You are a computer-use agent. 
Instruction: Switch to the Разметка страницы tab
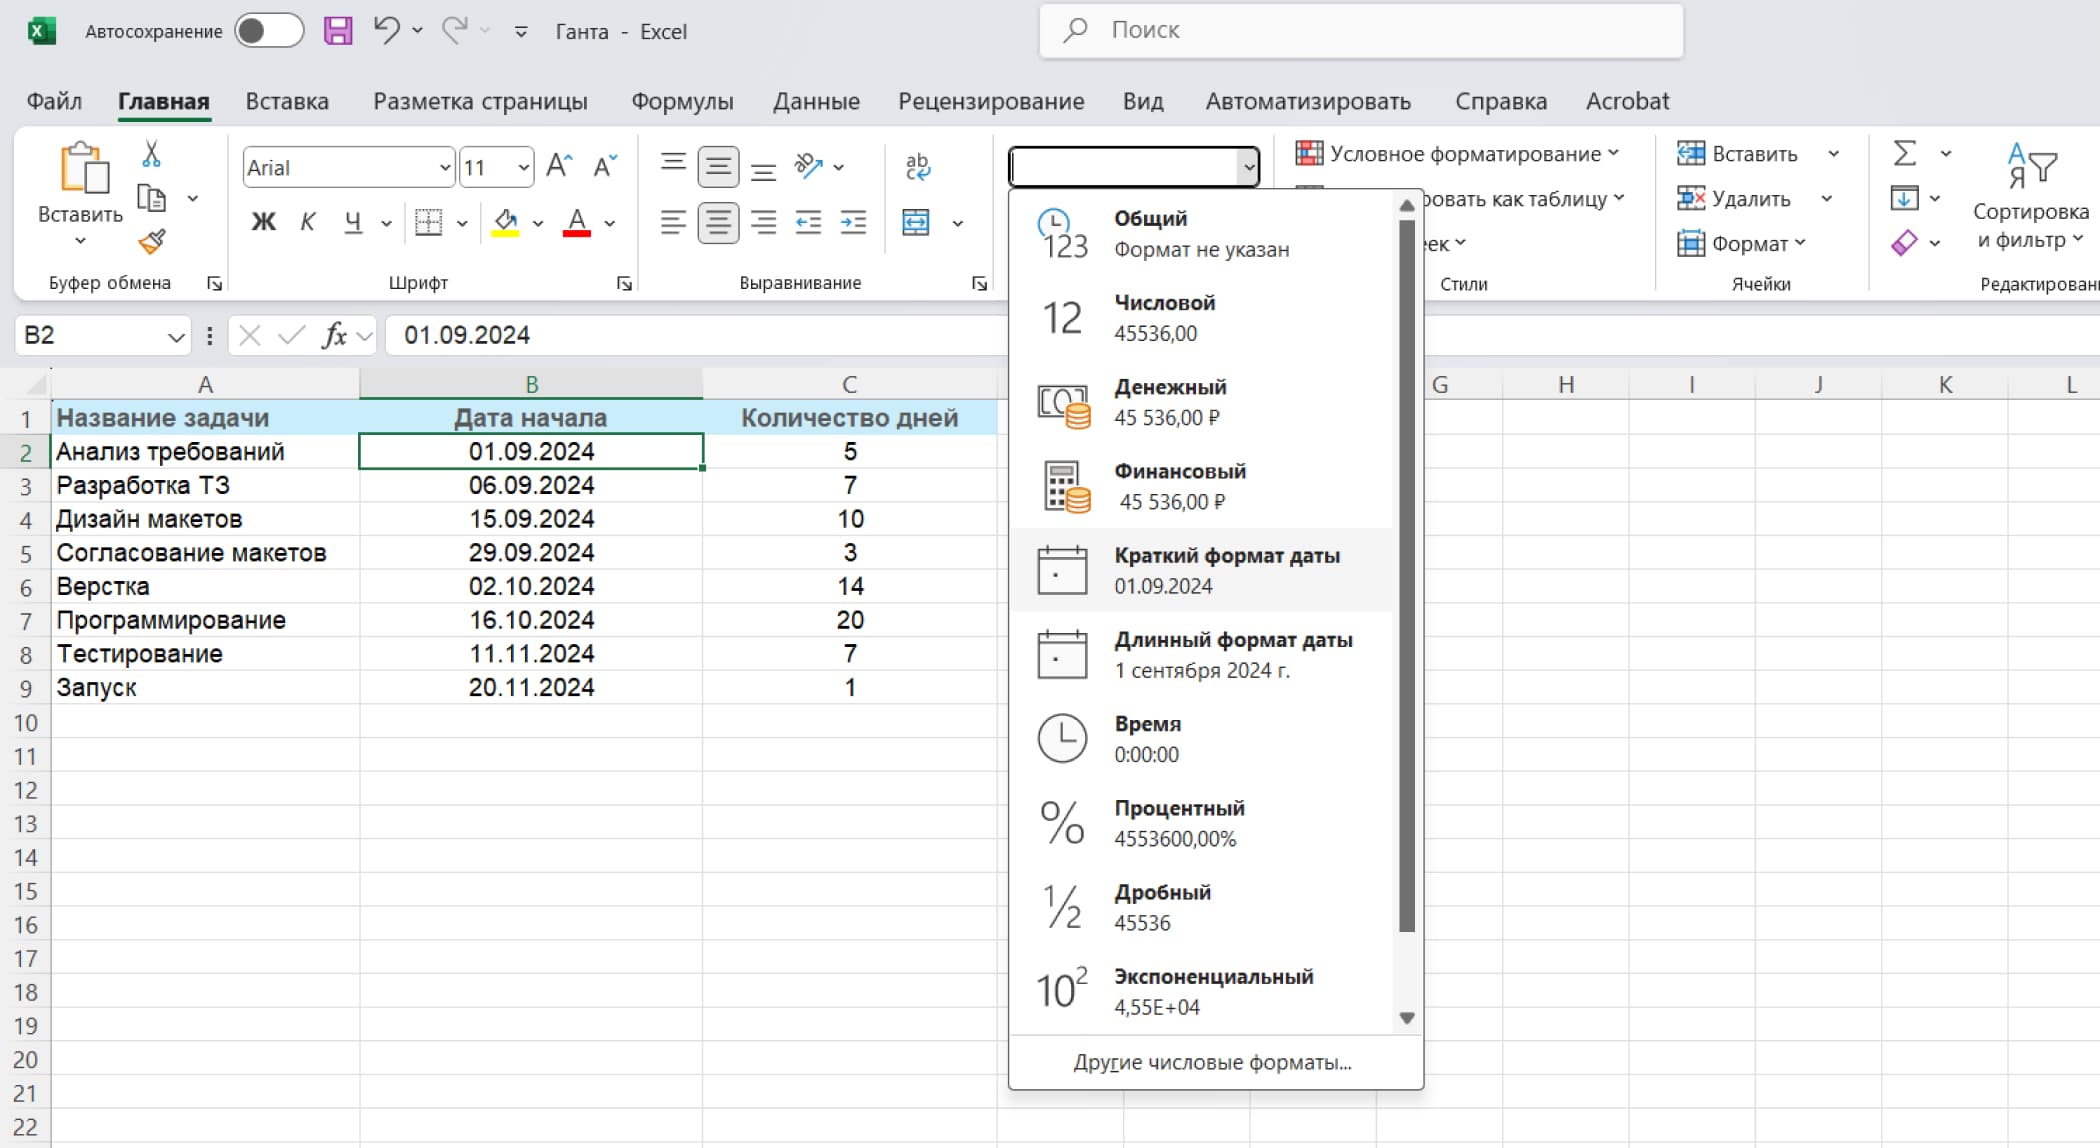click(480, 101)
